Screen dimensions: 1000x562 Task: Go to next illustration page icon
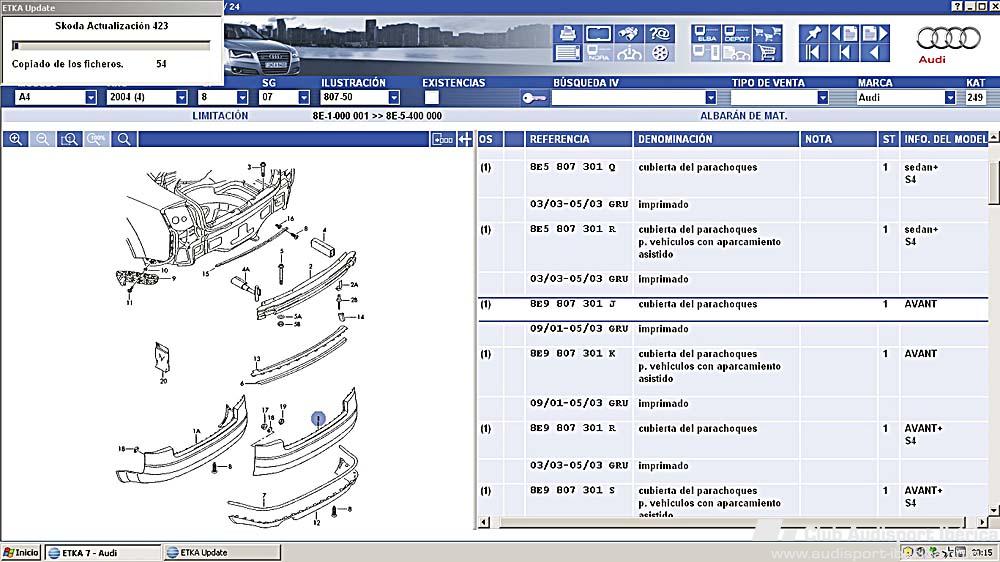(x=874, y=33)
